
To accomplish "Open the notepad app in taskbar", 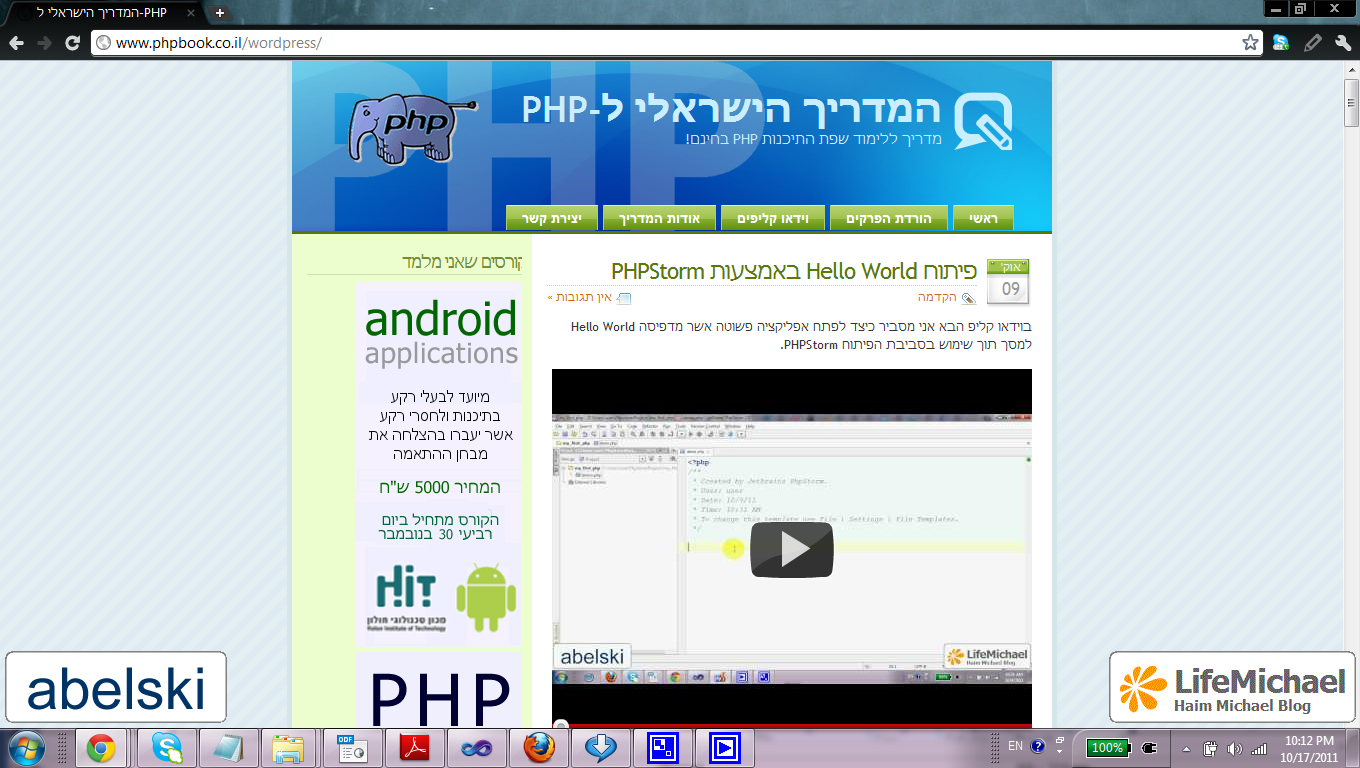I will (229, 747).
